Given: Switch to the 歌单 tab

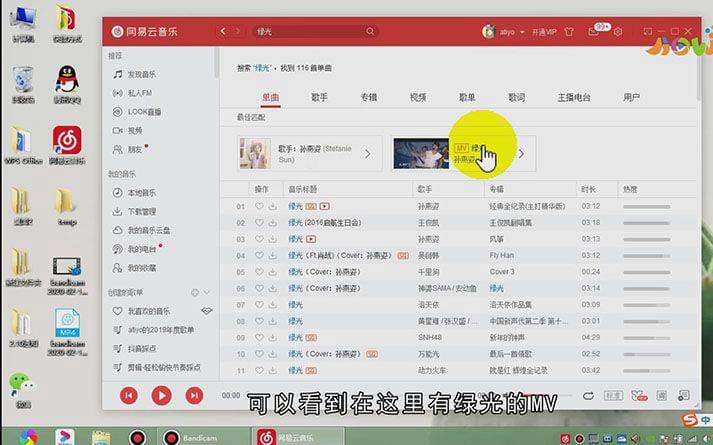Looking at the screenshot, I should coord(467,97).
